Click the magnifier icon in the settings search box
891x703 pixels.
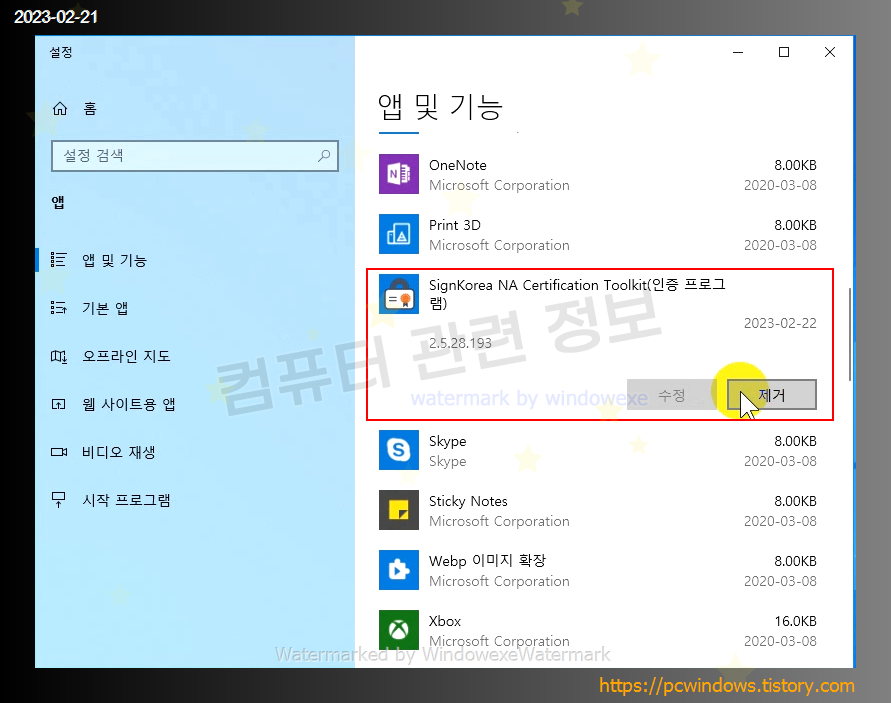point(324,156)
